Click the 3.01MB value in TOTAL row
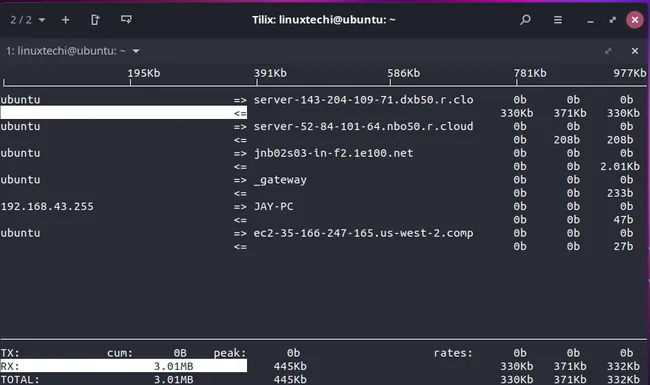650x385 pixels. click(x=173, y=380)
